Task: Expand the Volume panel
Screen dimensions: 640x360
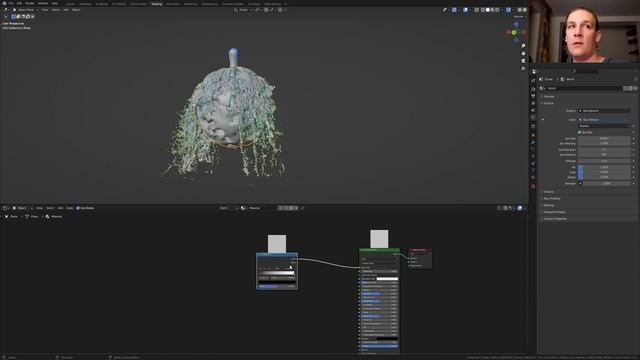Action: coord(549,192)
